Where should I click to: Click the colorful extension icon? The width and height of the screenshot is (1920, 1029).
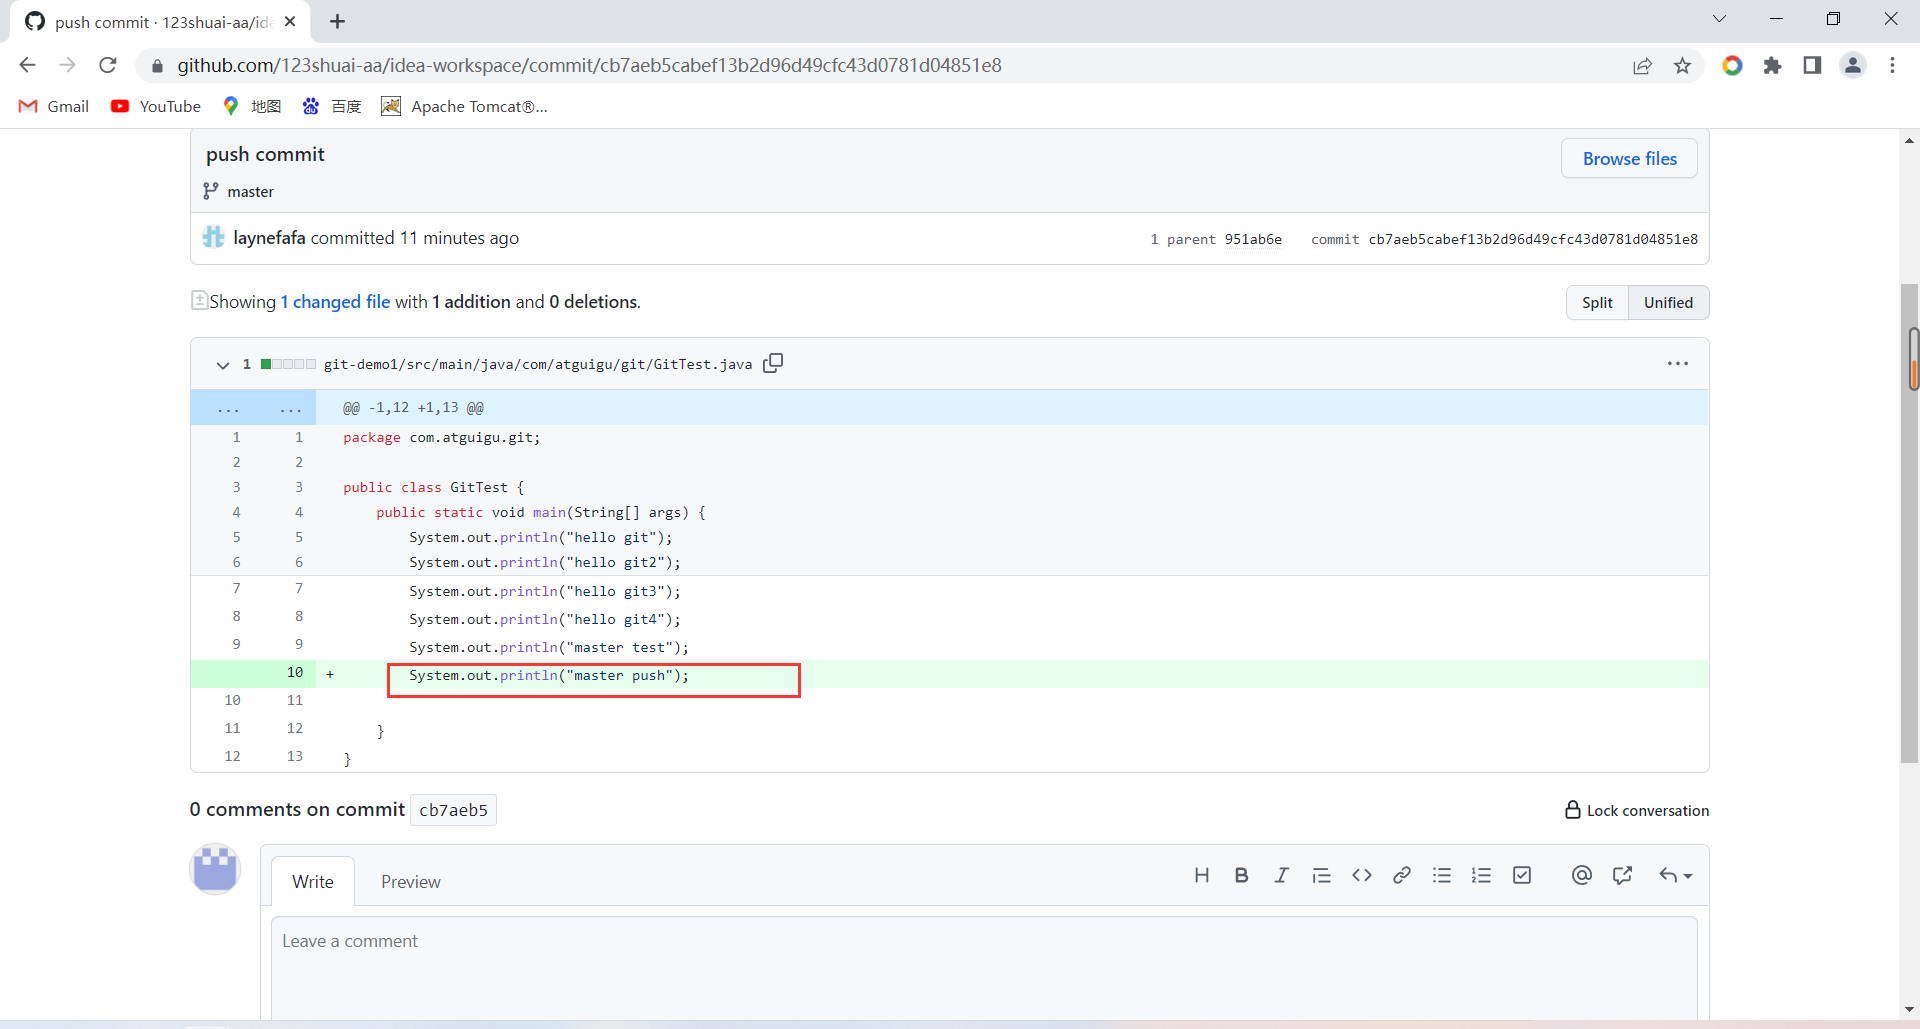click(1732, 66)
